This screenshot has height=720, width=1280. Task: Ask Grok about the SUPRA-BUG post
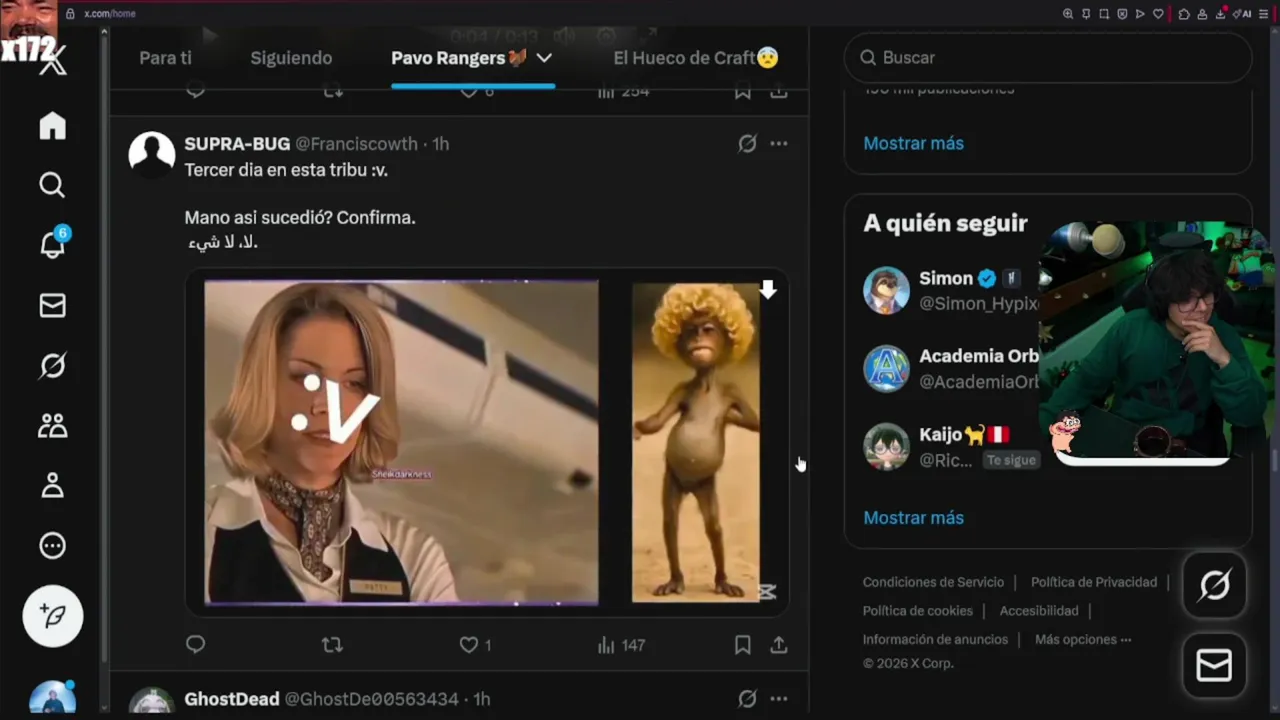[747, 144]
